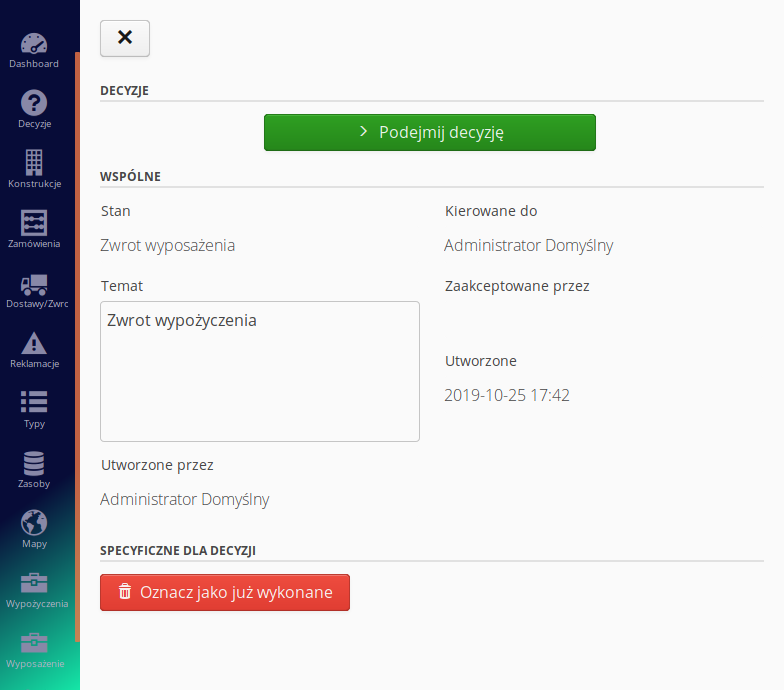Click the trash icon on red button
Image resolution: width=784 pixels, height=690 pixels.
click(x=125, y=592)
